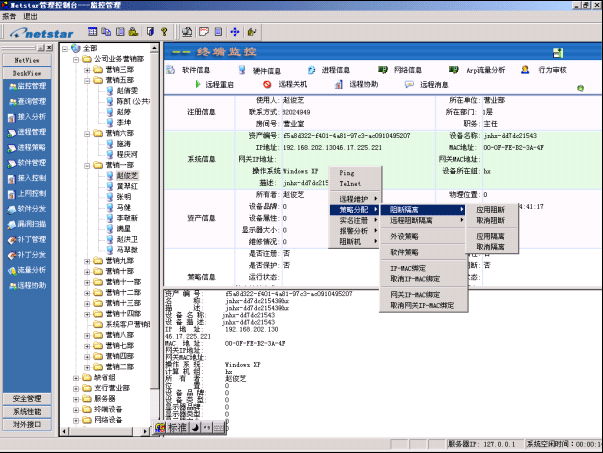Select terminal 张明 in the tree
This screenshot has width=603, height=453.
tap(124, 197)
